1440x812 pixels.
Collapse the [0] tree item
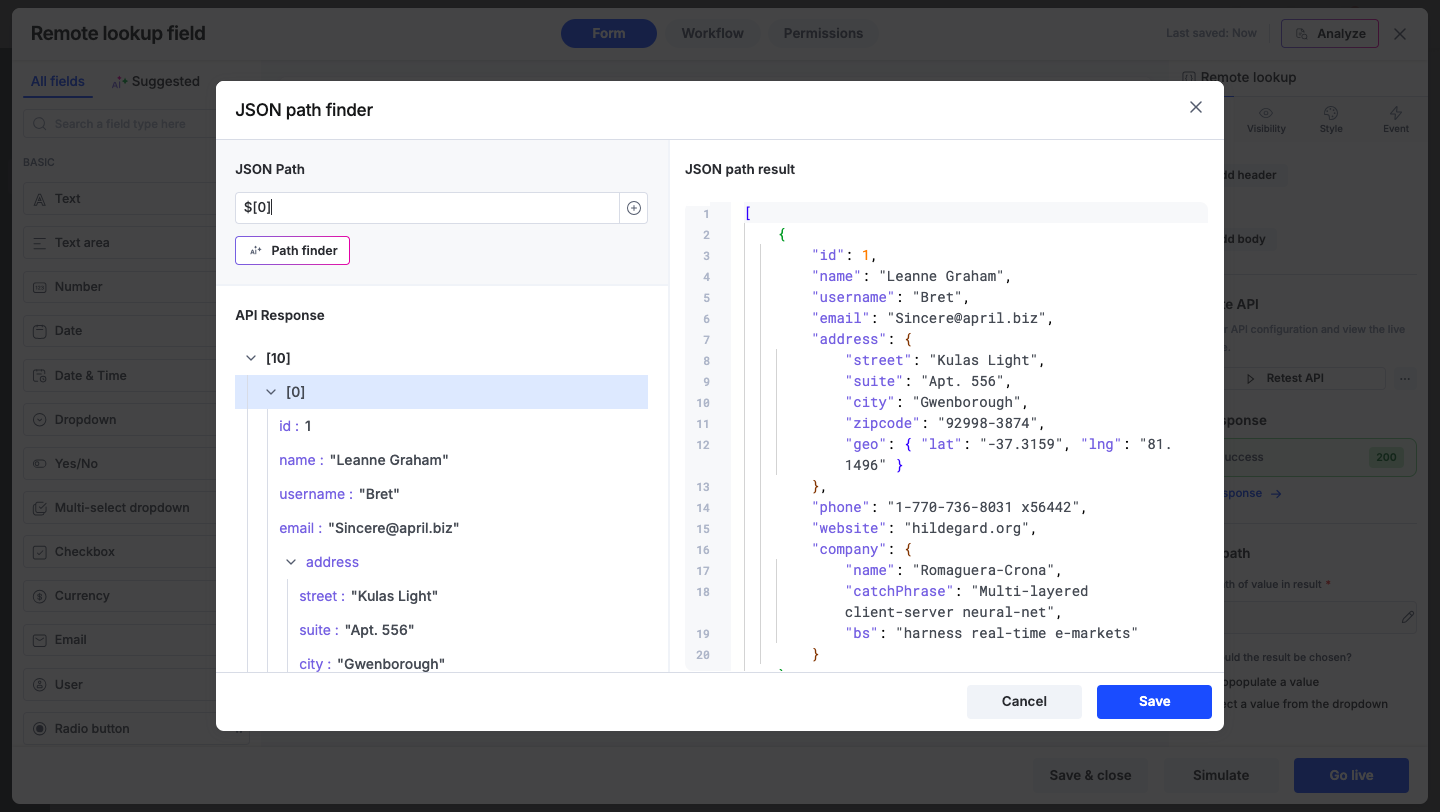270,392
